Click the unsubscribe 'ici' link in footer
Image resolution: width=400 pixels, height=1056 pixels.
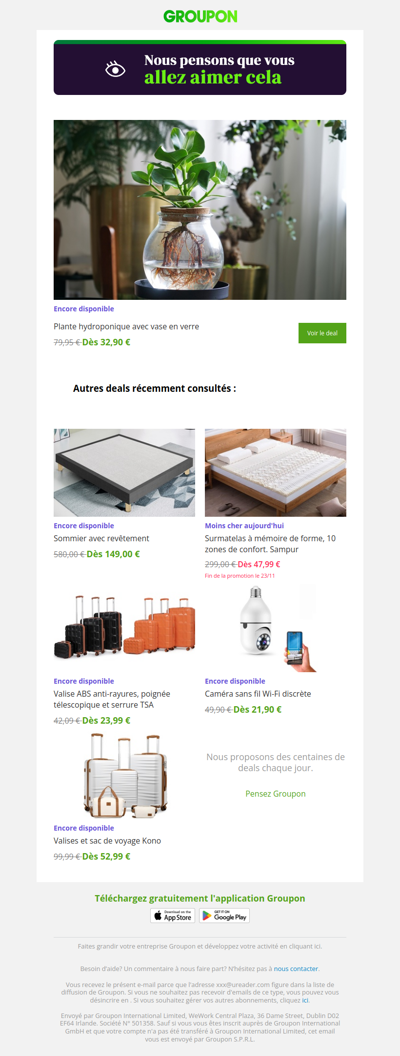[x=305, y=1001]
